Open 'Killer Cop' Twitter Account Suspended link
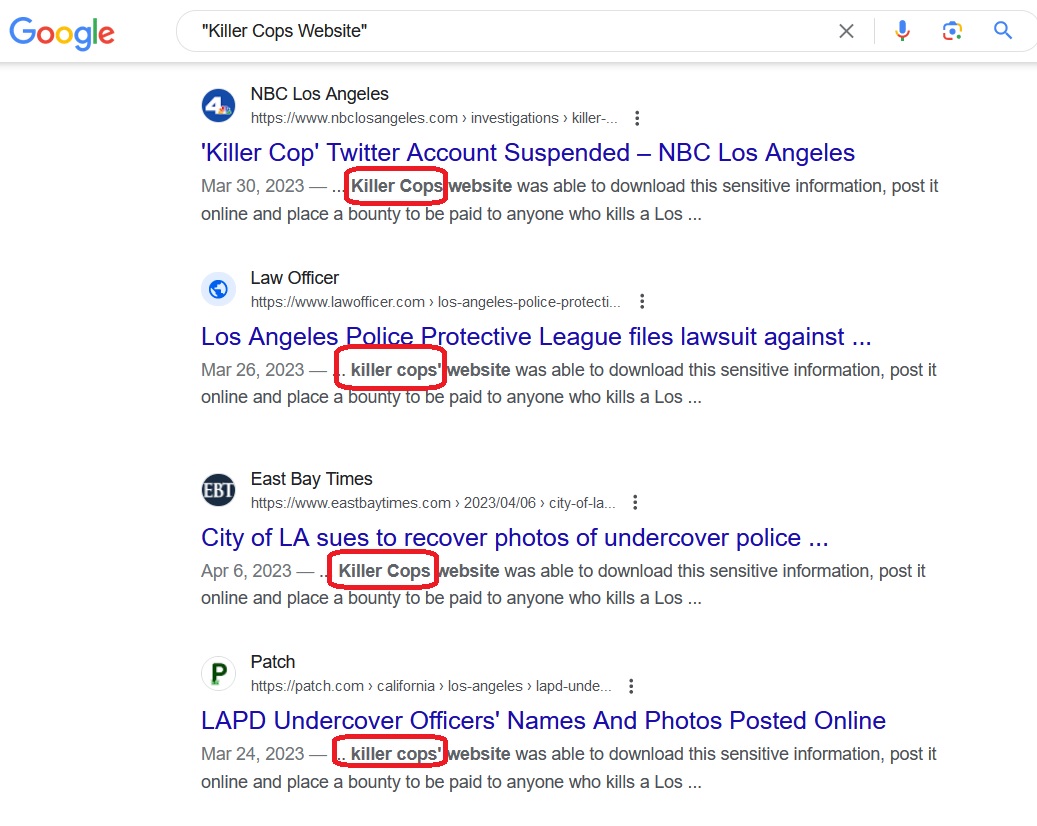 click(x=528, y=153)
